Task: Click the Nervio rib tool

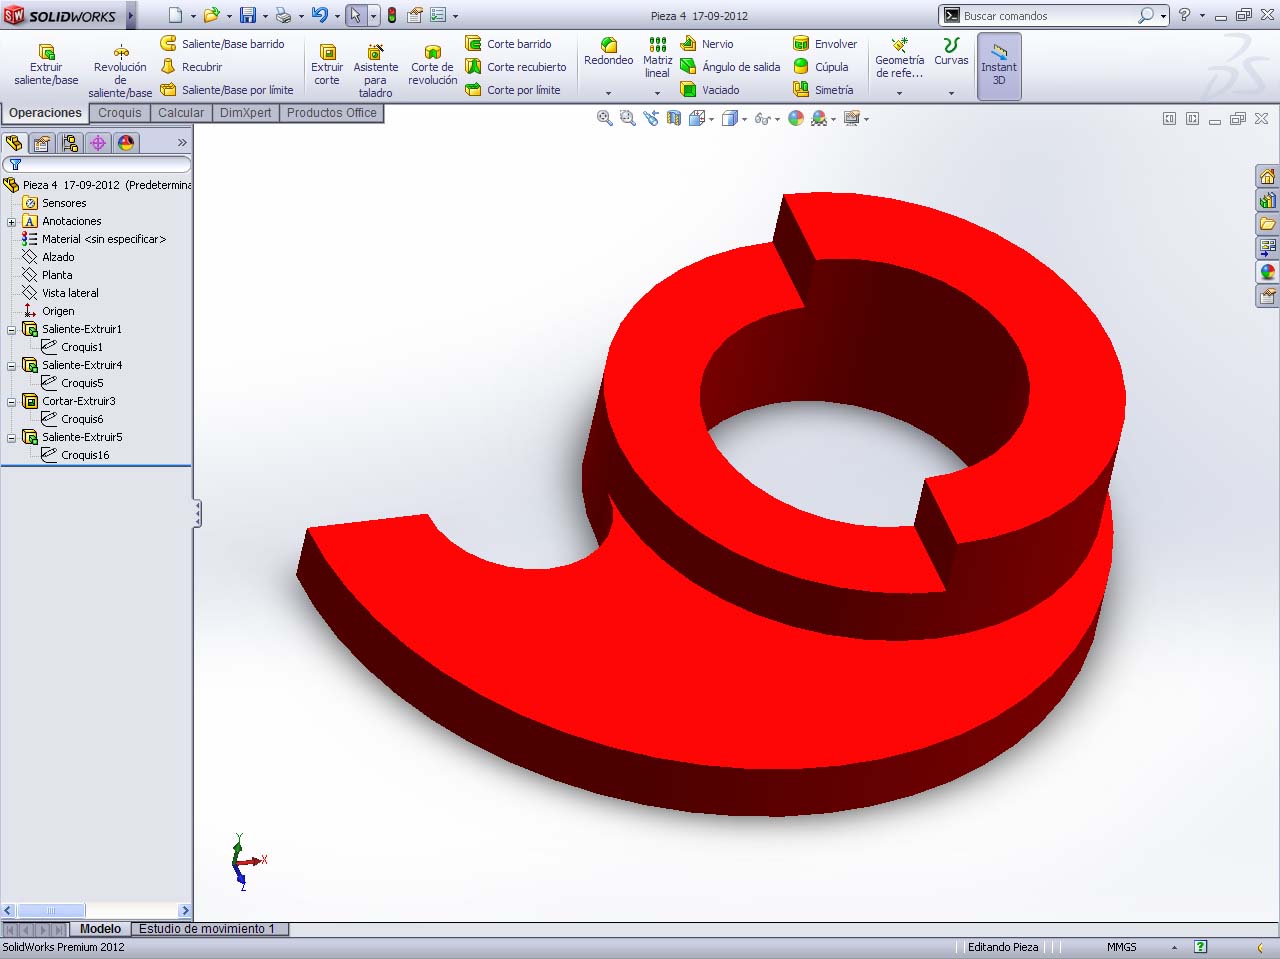Action: (x=707, y=44)
